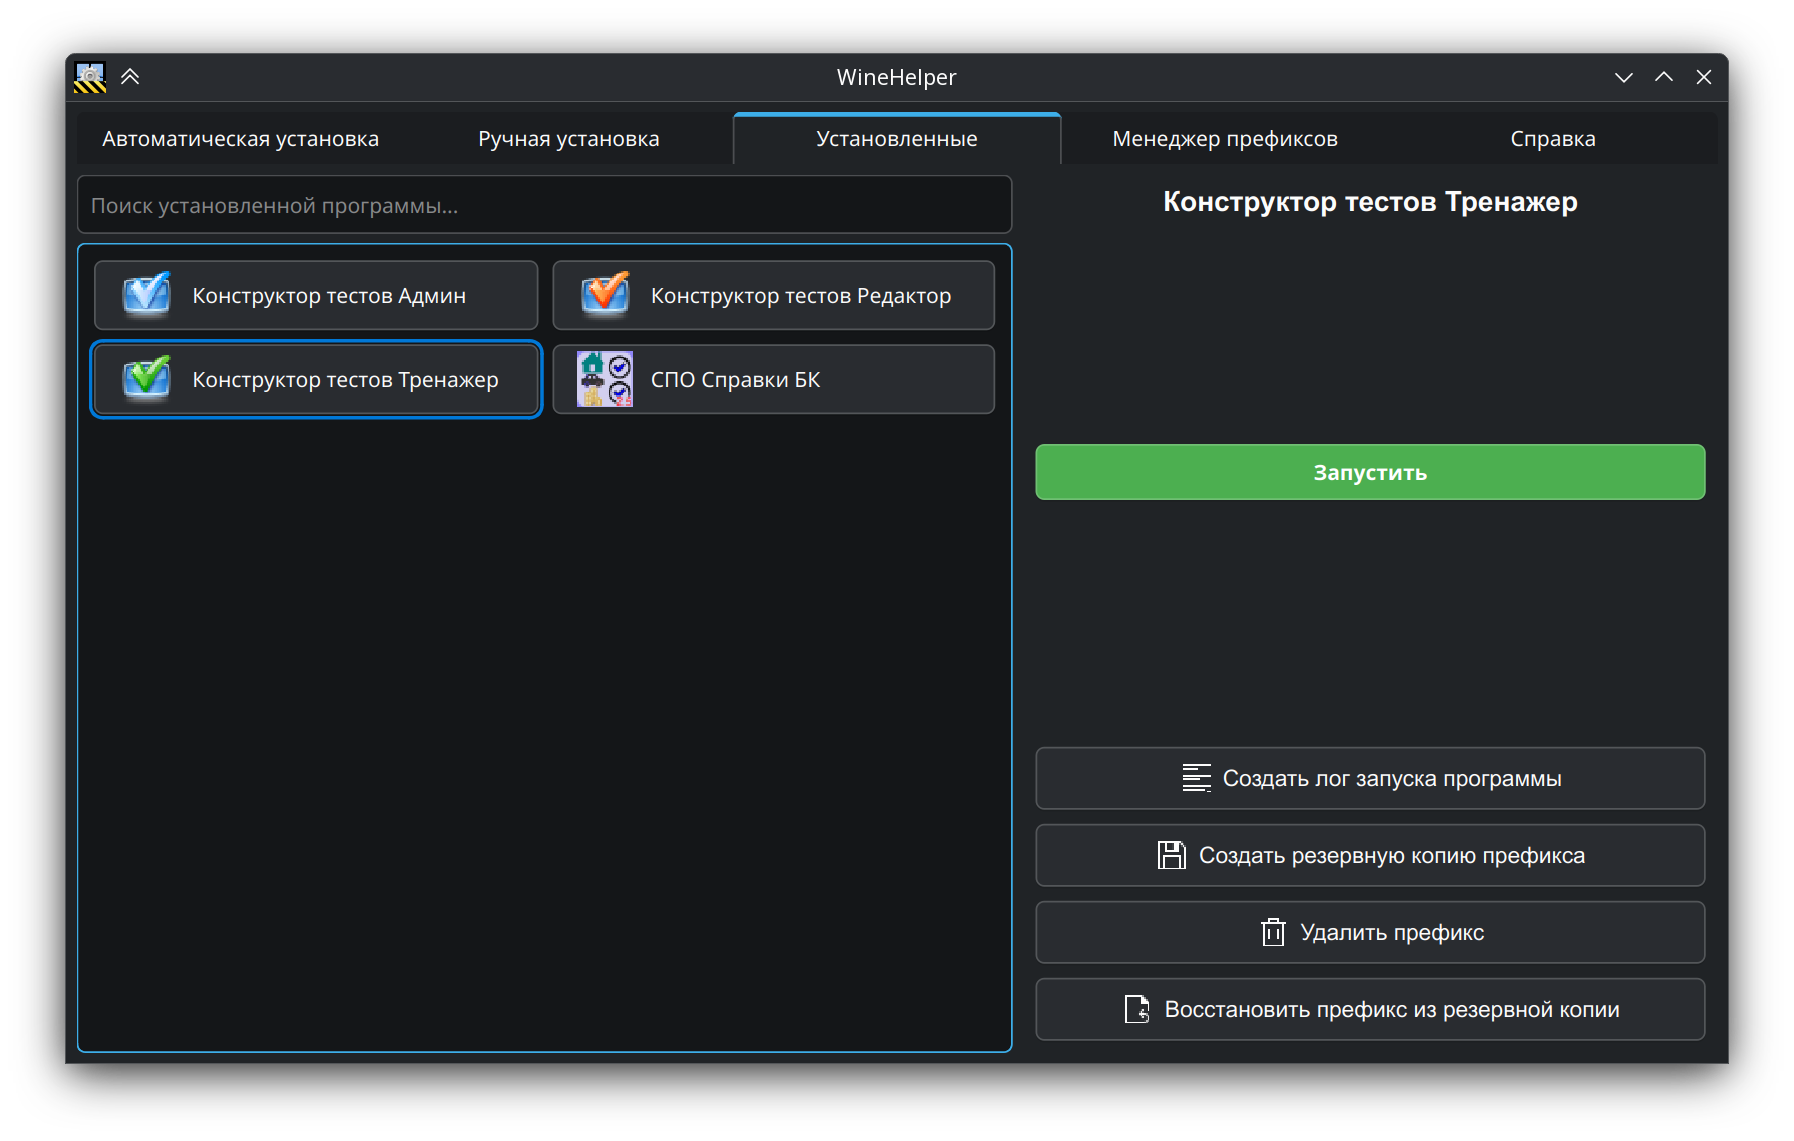
Task: Click the СПО Справки БК program icon
Action: 605,379
